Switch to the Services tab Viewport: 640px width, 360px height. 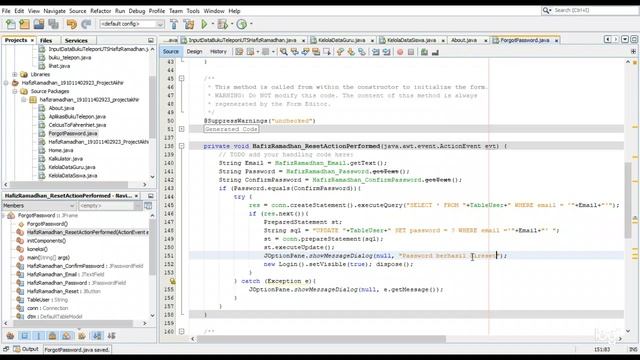tap(76, 40)
